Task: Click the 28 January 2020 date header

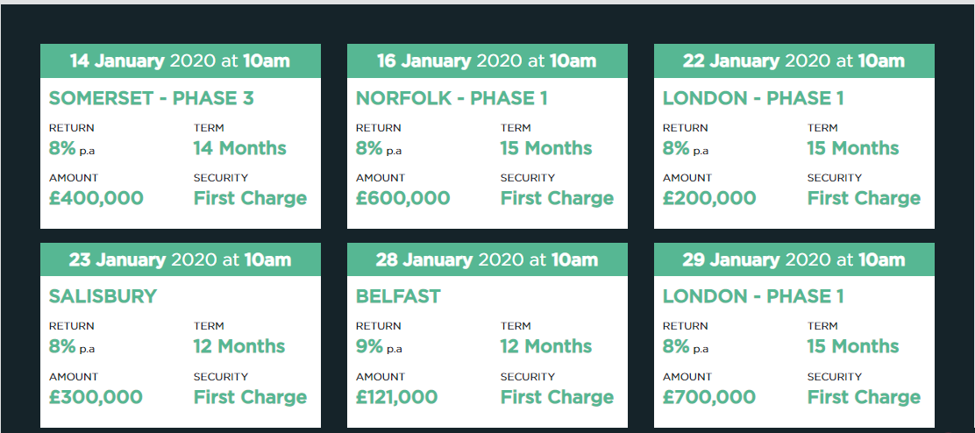Action: click(x=487, y=259)
